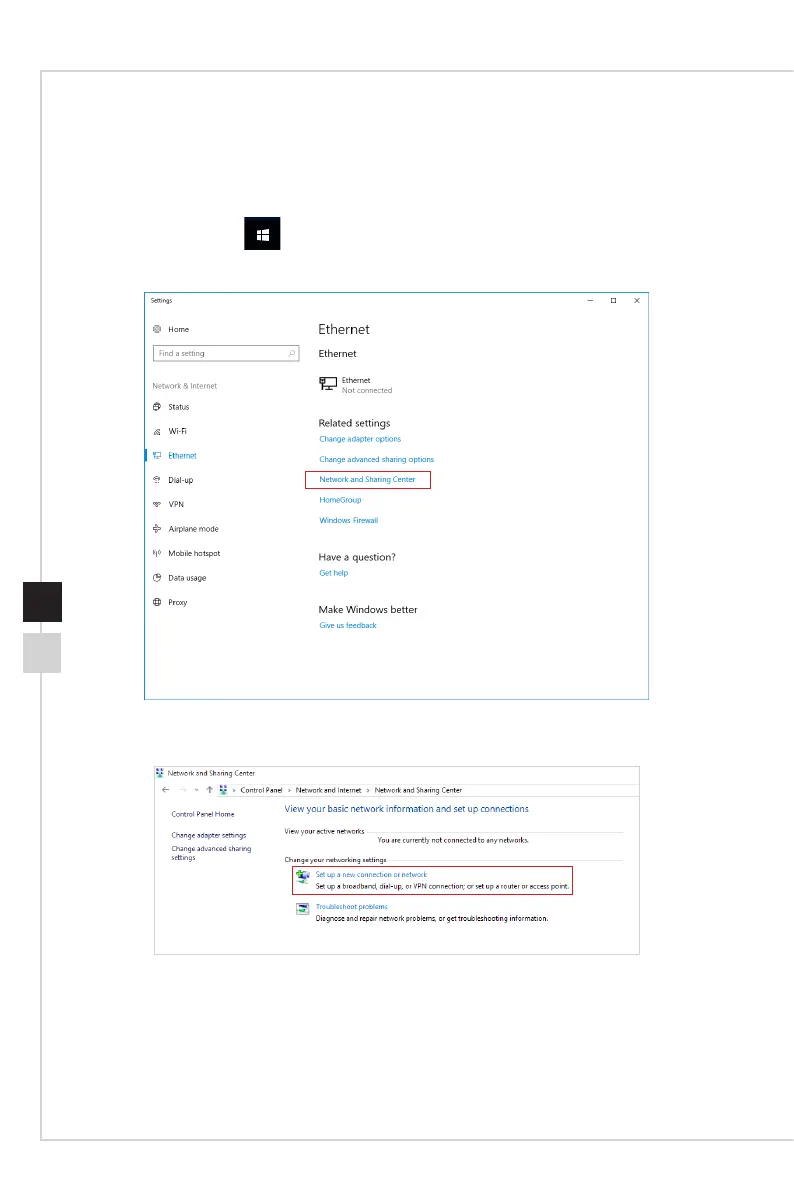Select the Mobile hotspot icon

tap(157, 553)
